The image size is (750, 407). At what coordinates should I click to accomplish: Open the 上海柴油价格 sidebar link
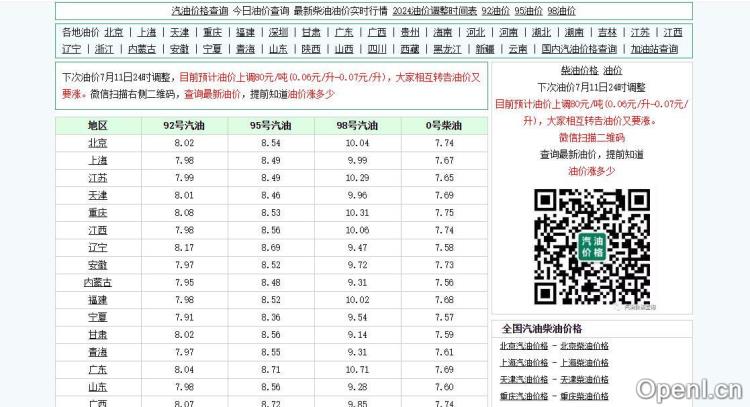click(x=585, y=363)
